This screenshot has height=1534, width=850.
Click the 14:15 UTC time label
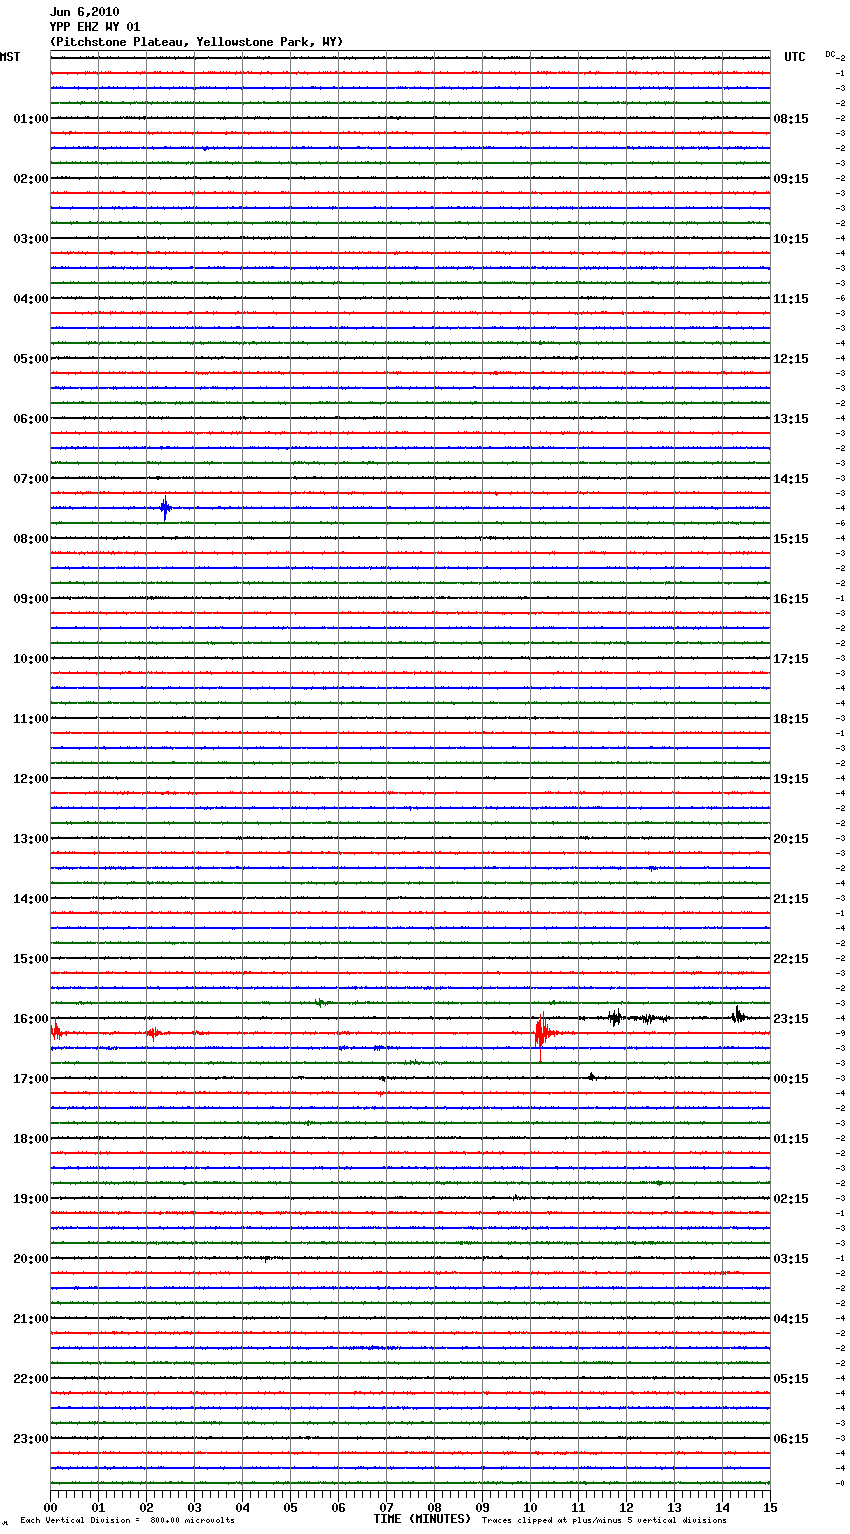coord(791,479)
